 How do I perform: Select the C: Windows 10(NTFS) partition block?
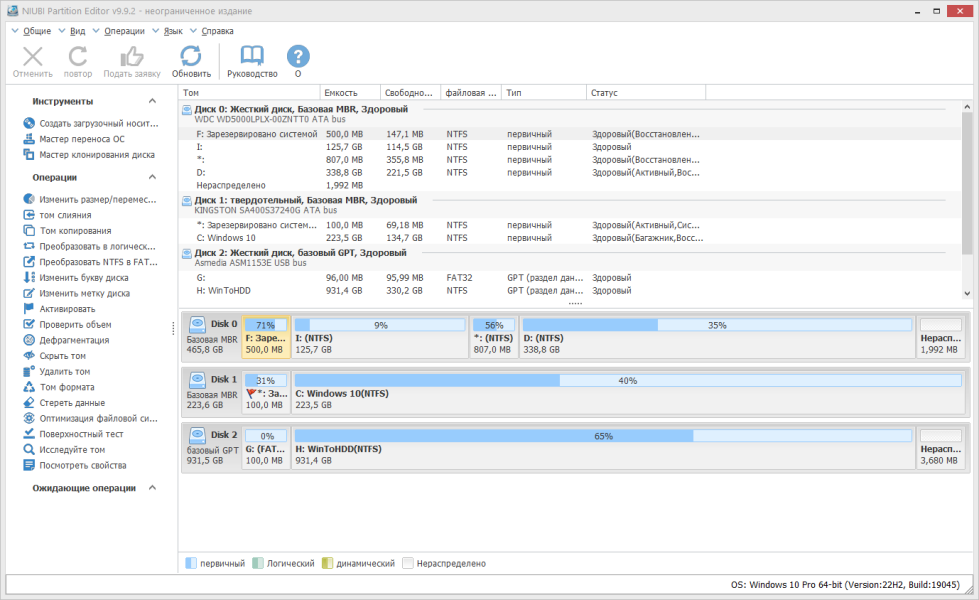point(628,392)
